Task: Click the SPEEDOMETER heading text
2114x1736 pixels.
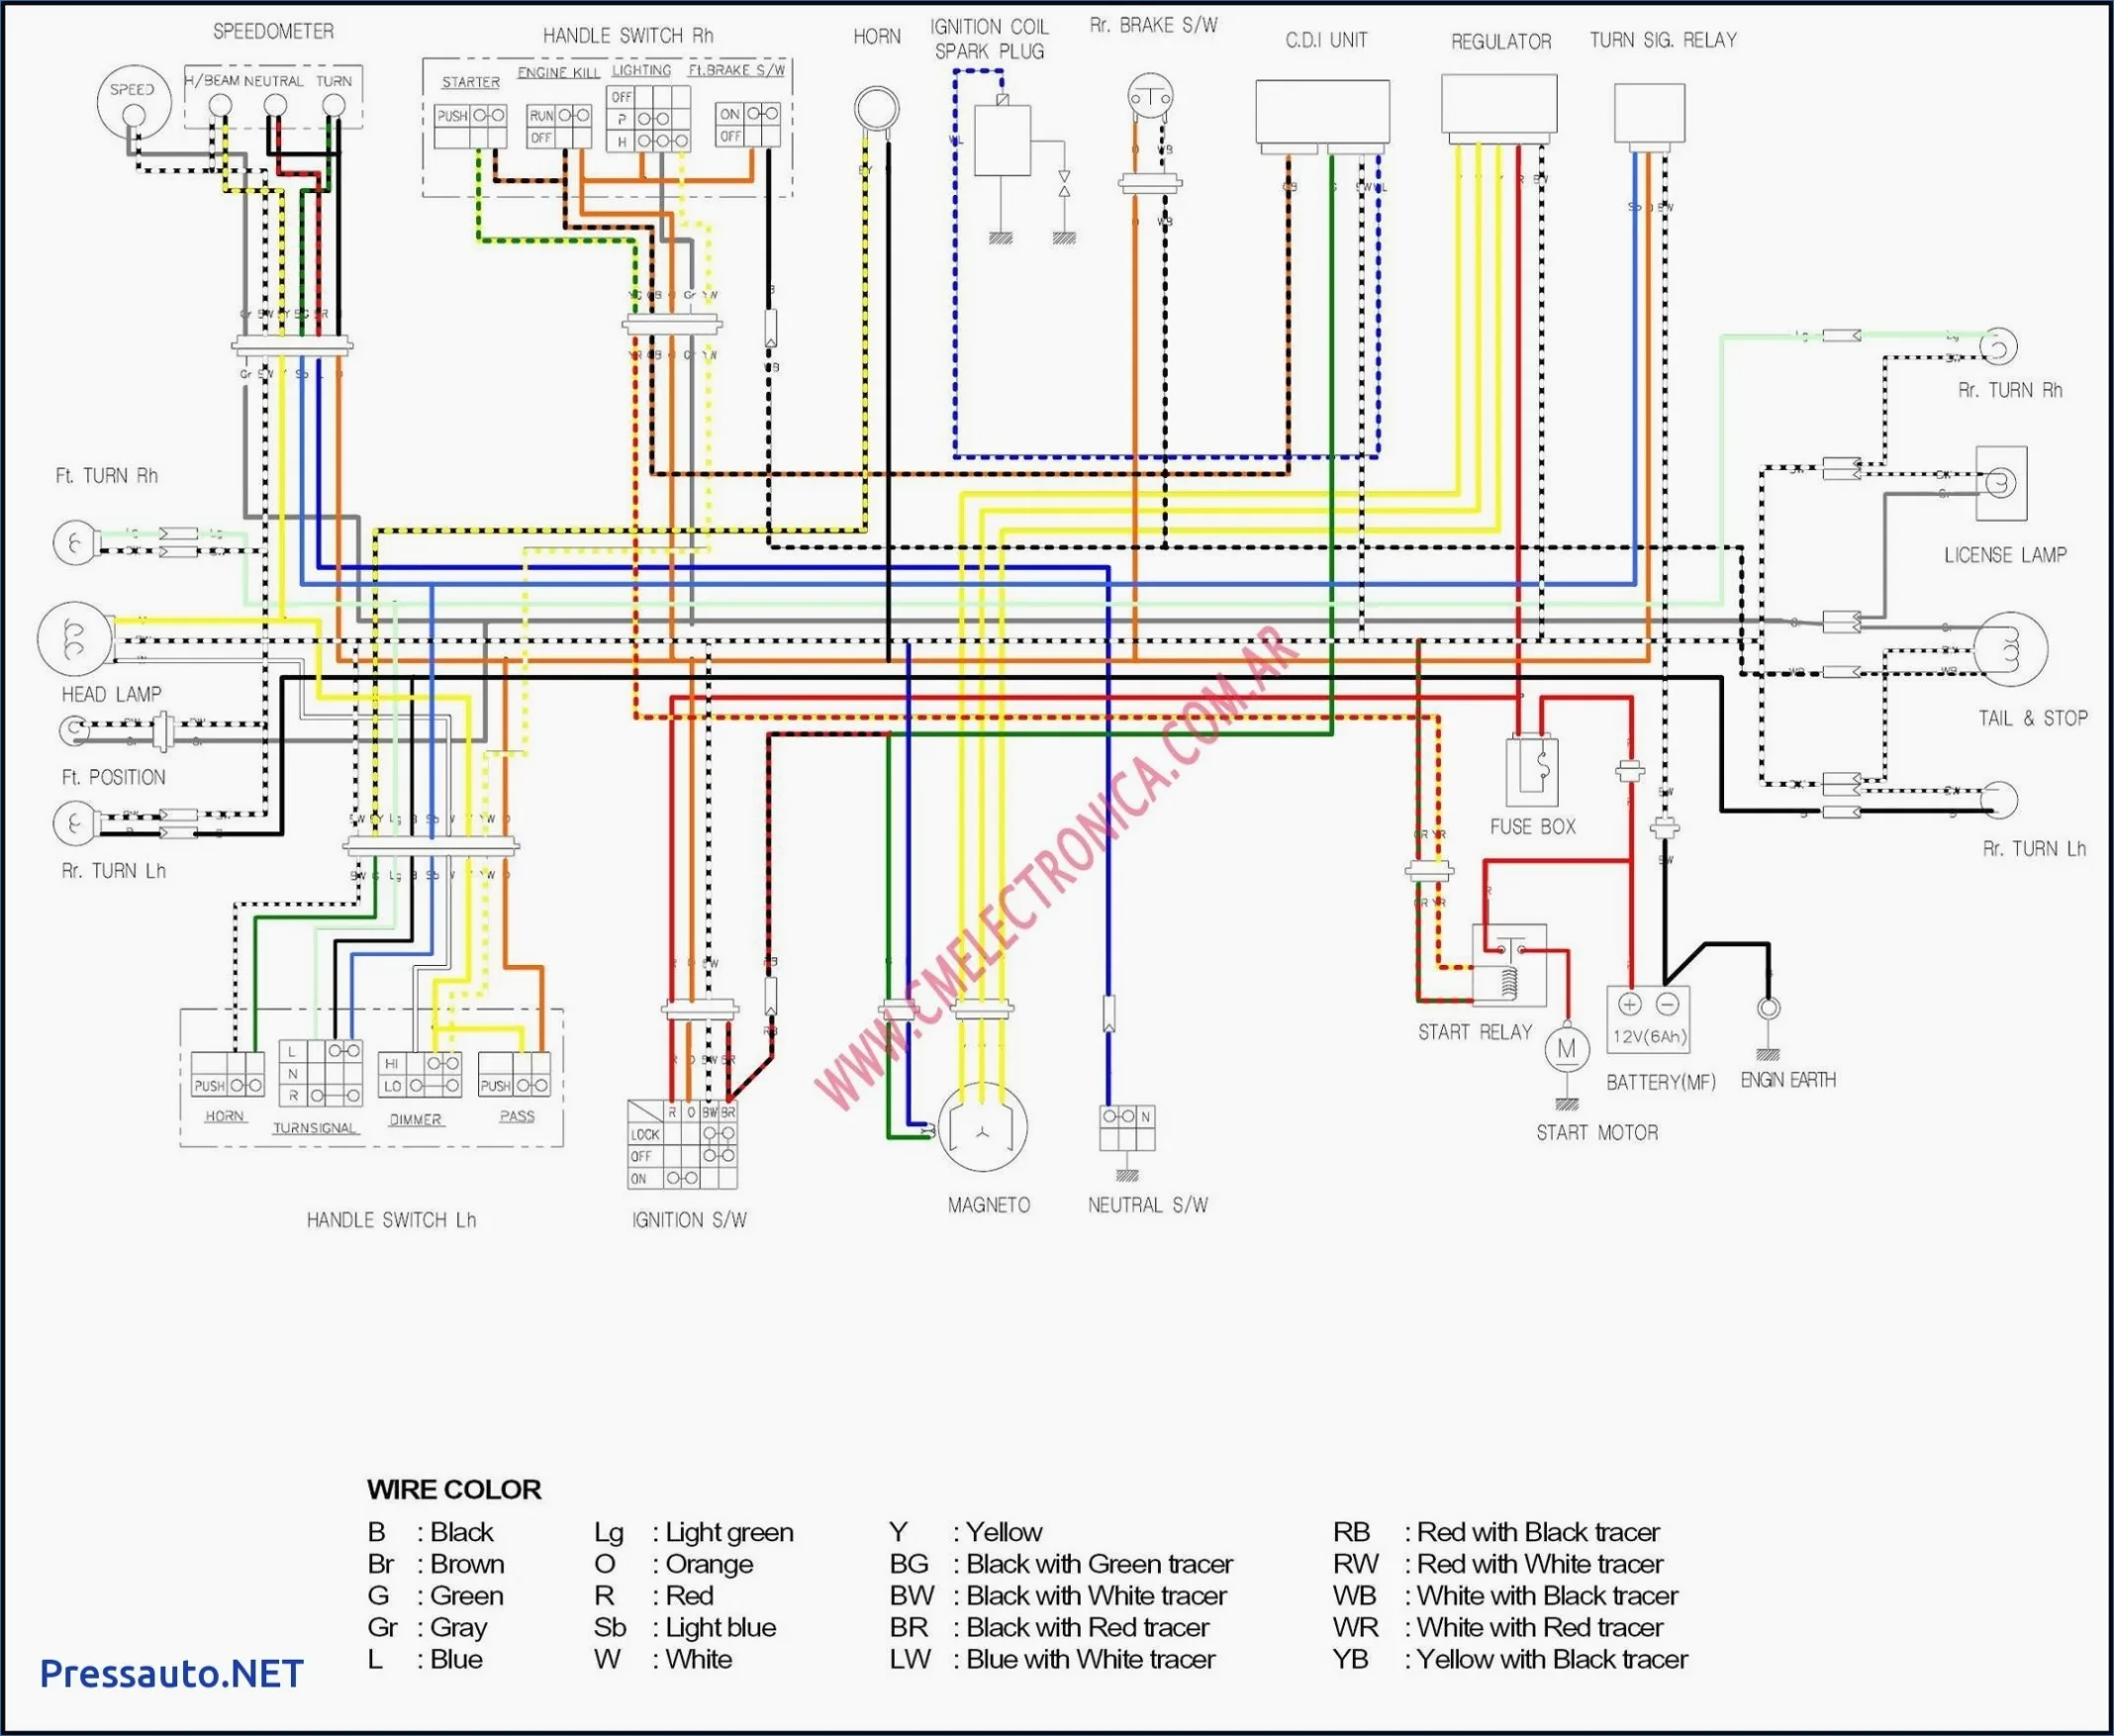Action: pos(273,32)
